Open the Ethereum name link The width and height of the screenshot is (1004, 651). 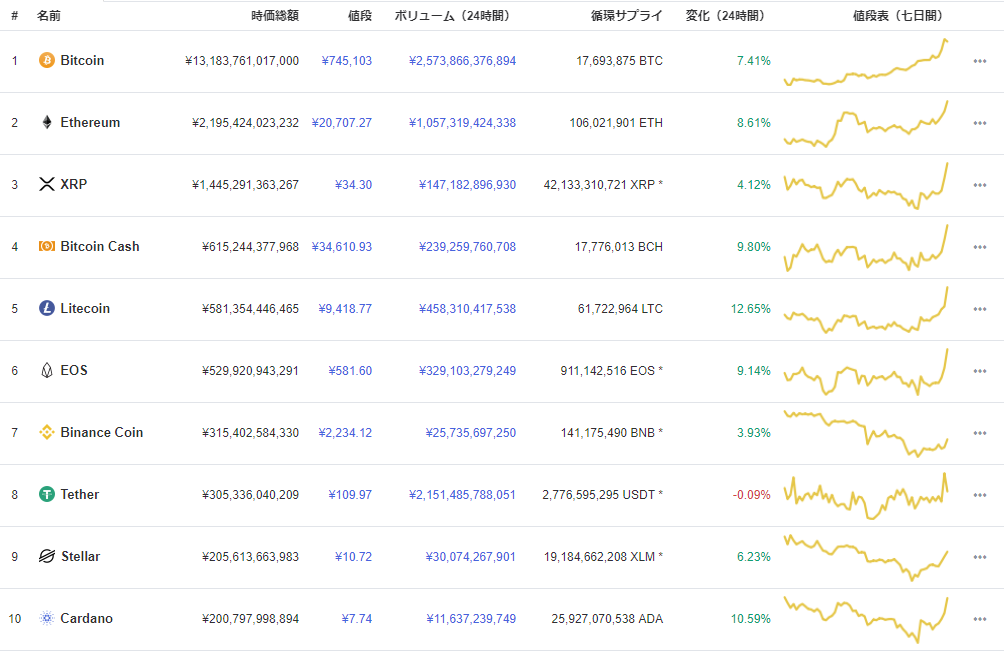tap(90, 122)
